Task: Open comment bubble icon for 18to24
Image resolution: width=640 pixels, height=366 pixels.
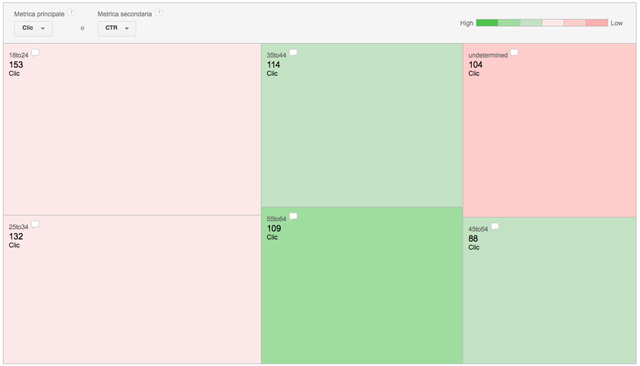Action: (x=36, y=53)
